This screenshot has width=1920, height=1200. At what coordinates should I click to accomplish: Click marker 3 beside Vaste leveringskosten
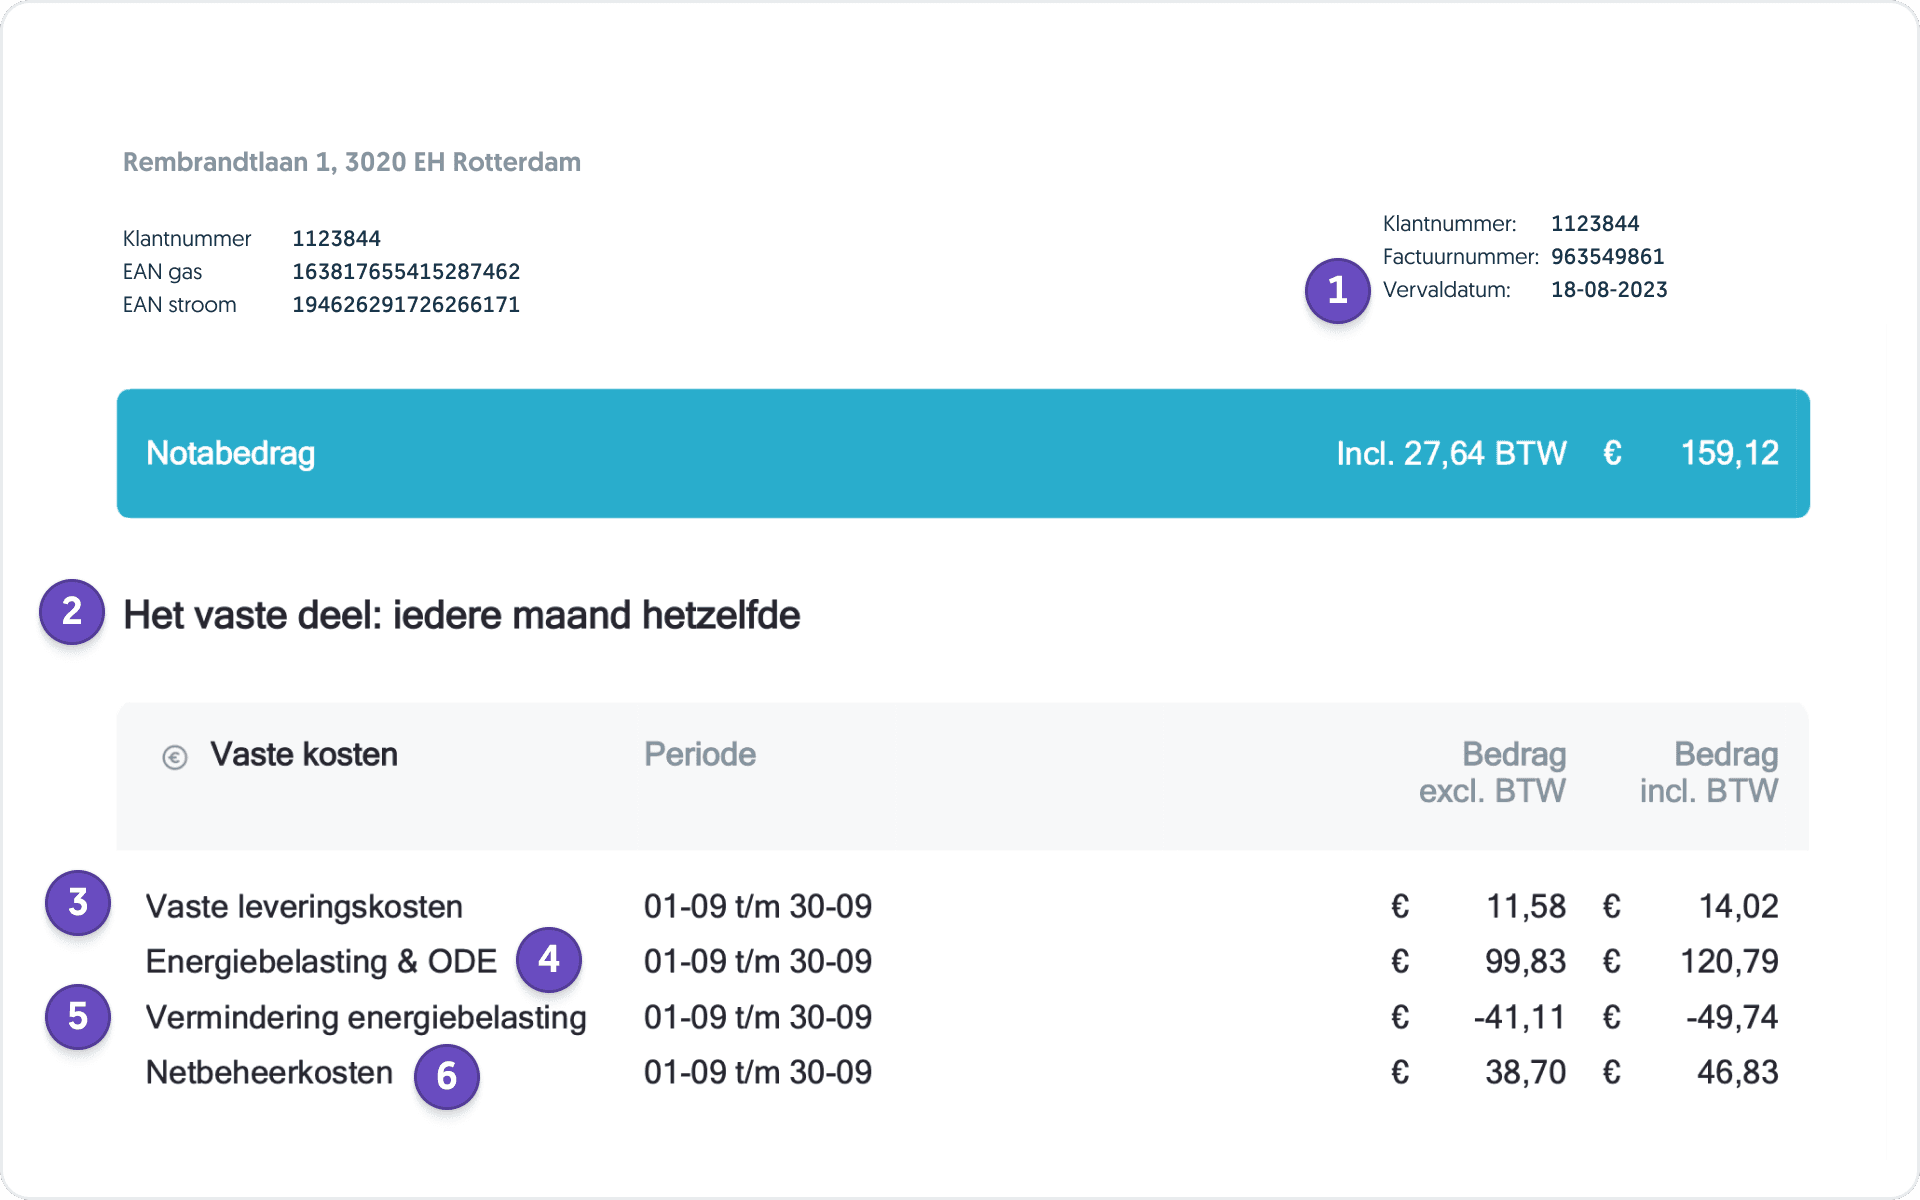pos(78,903)
